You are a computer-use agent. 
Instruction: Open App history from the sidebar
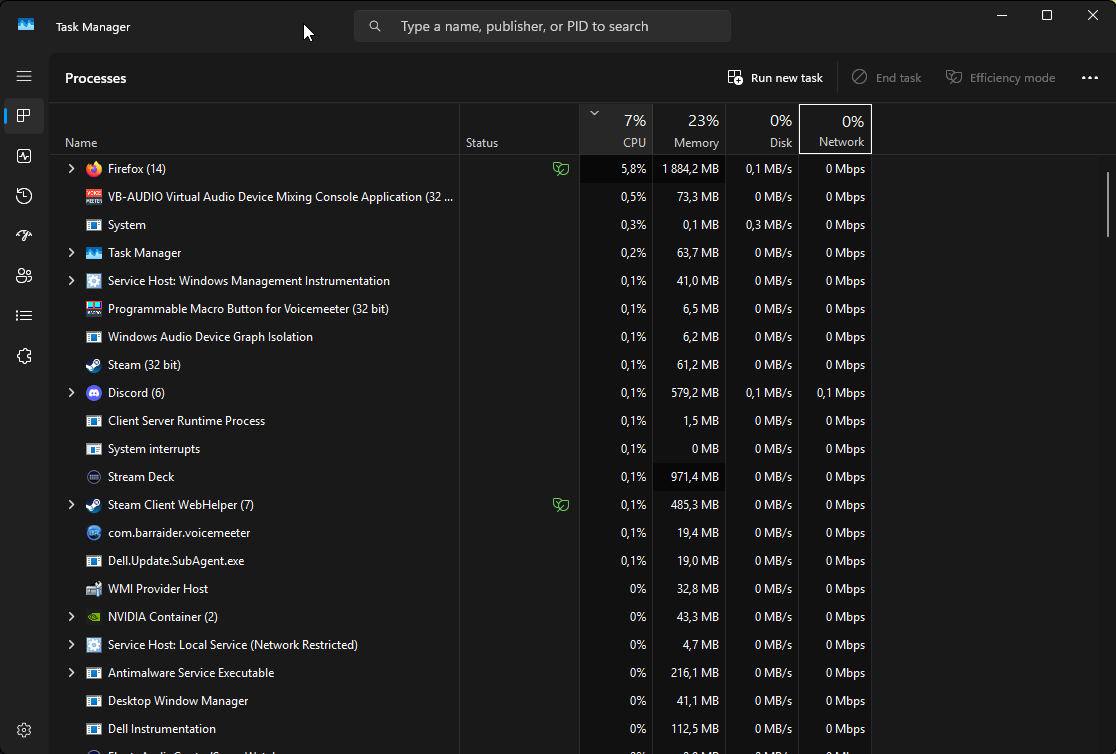tap(24, 196)
